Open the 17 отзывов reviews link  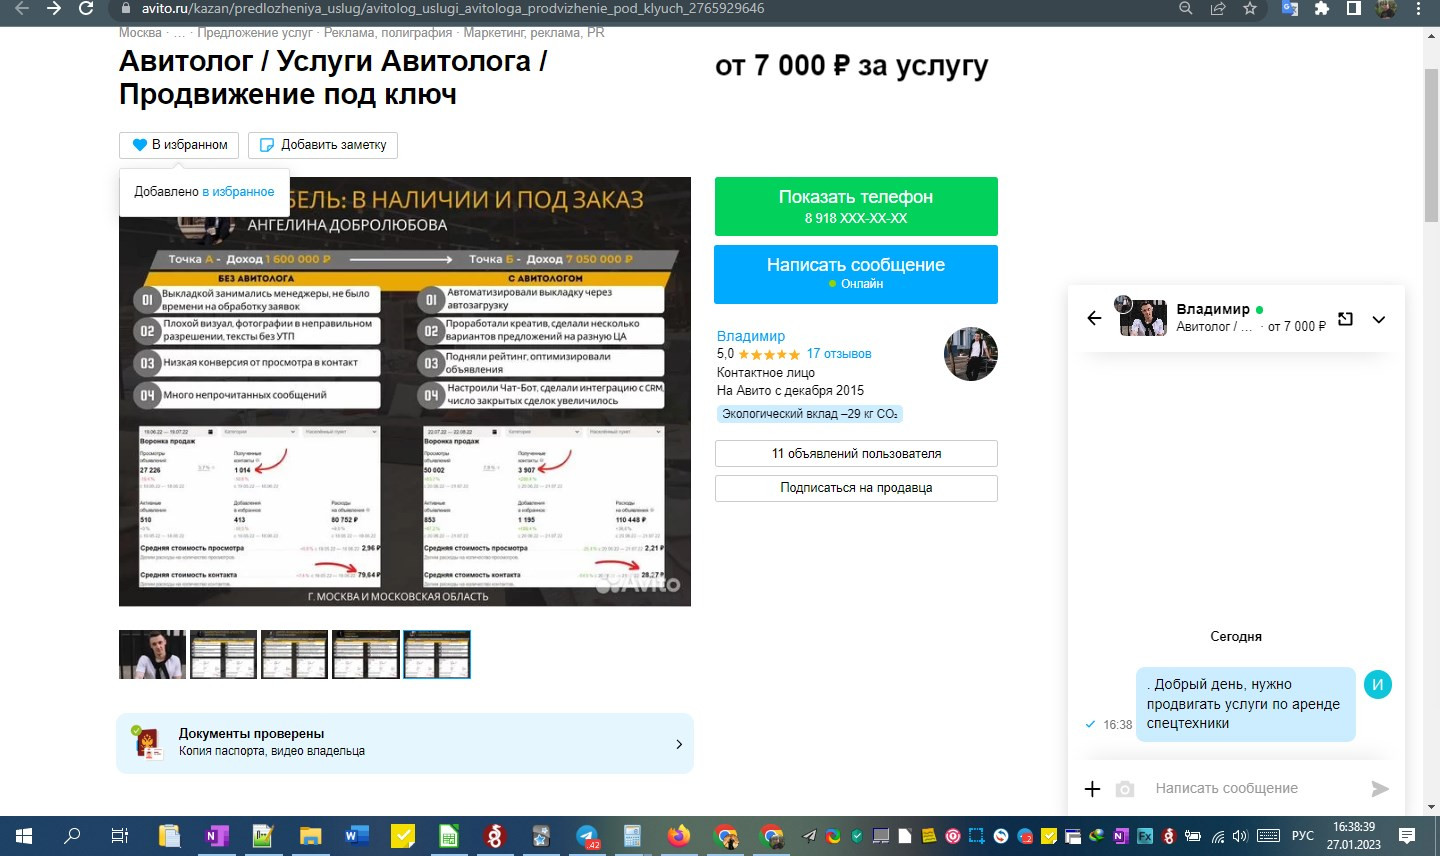(x=839, y=354)
